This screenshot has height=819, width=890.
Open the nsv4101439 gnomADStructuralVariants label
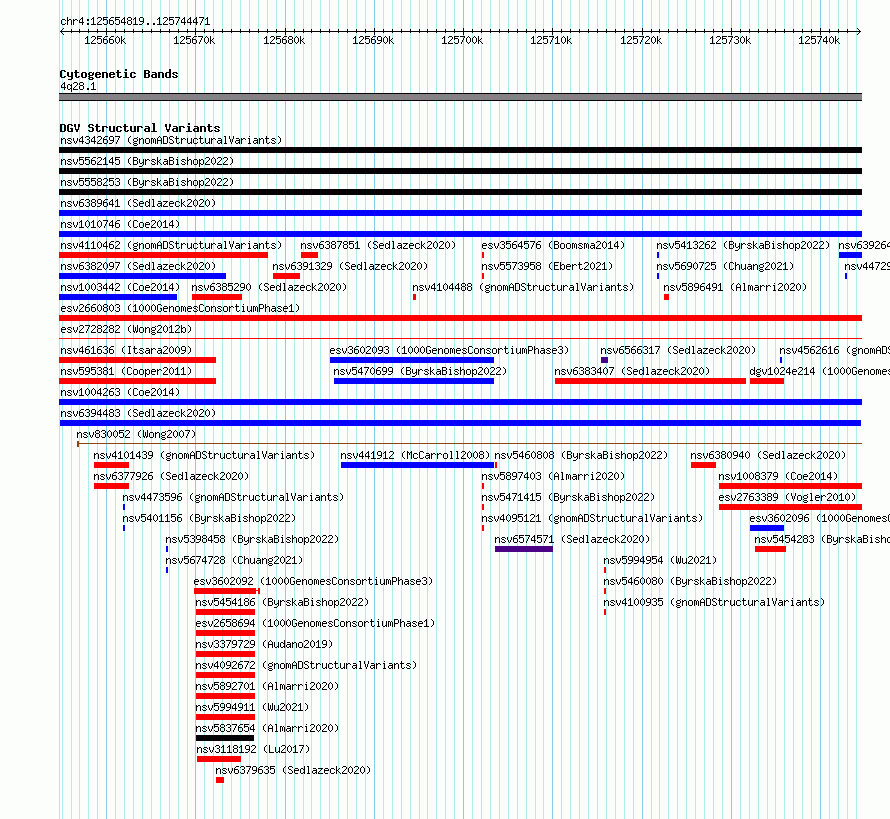[x=204, y=455]
